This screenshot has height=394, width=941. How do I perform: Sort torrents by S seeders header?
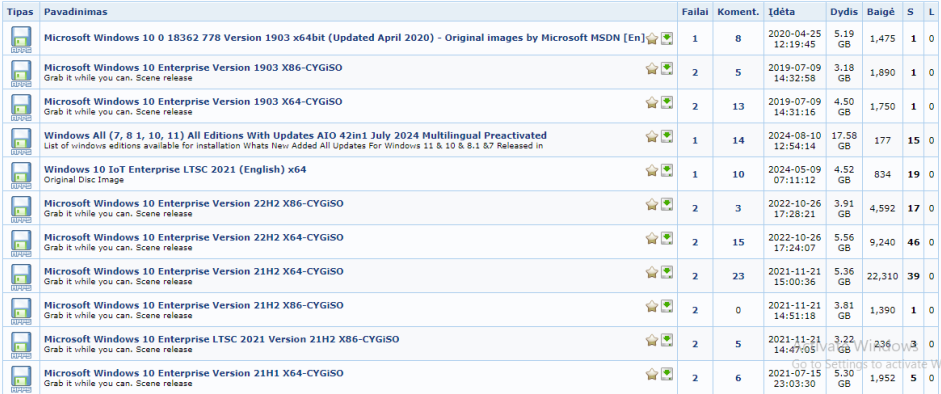[x=910, y=11]
